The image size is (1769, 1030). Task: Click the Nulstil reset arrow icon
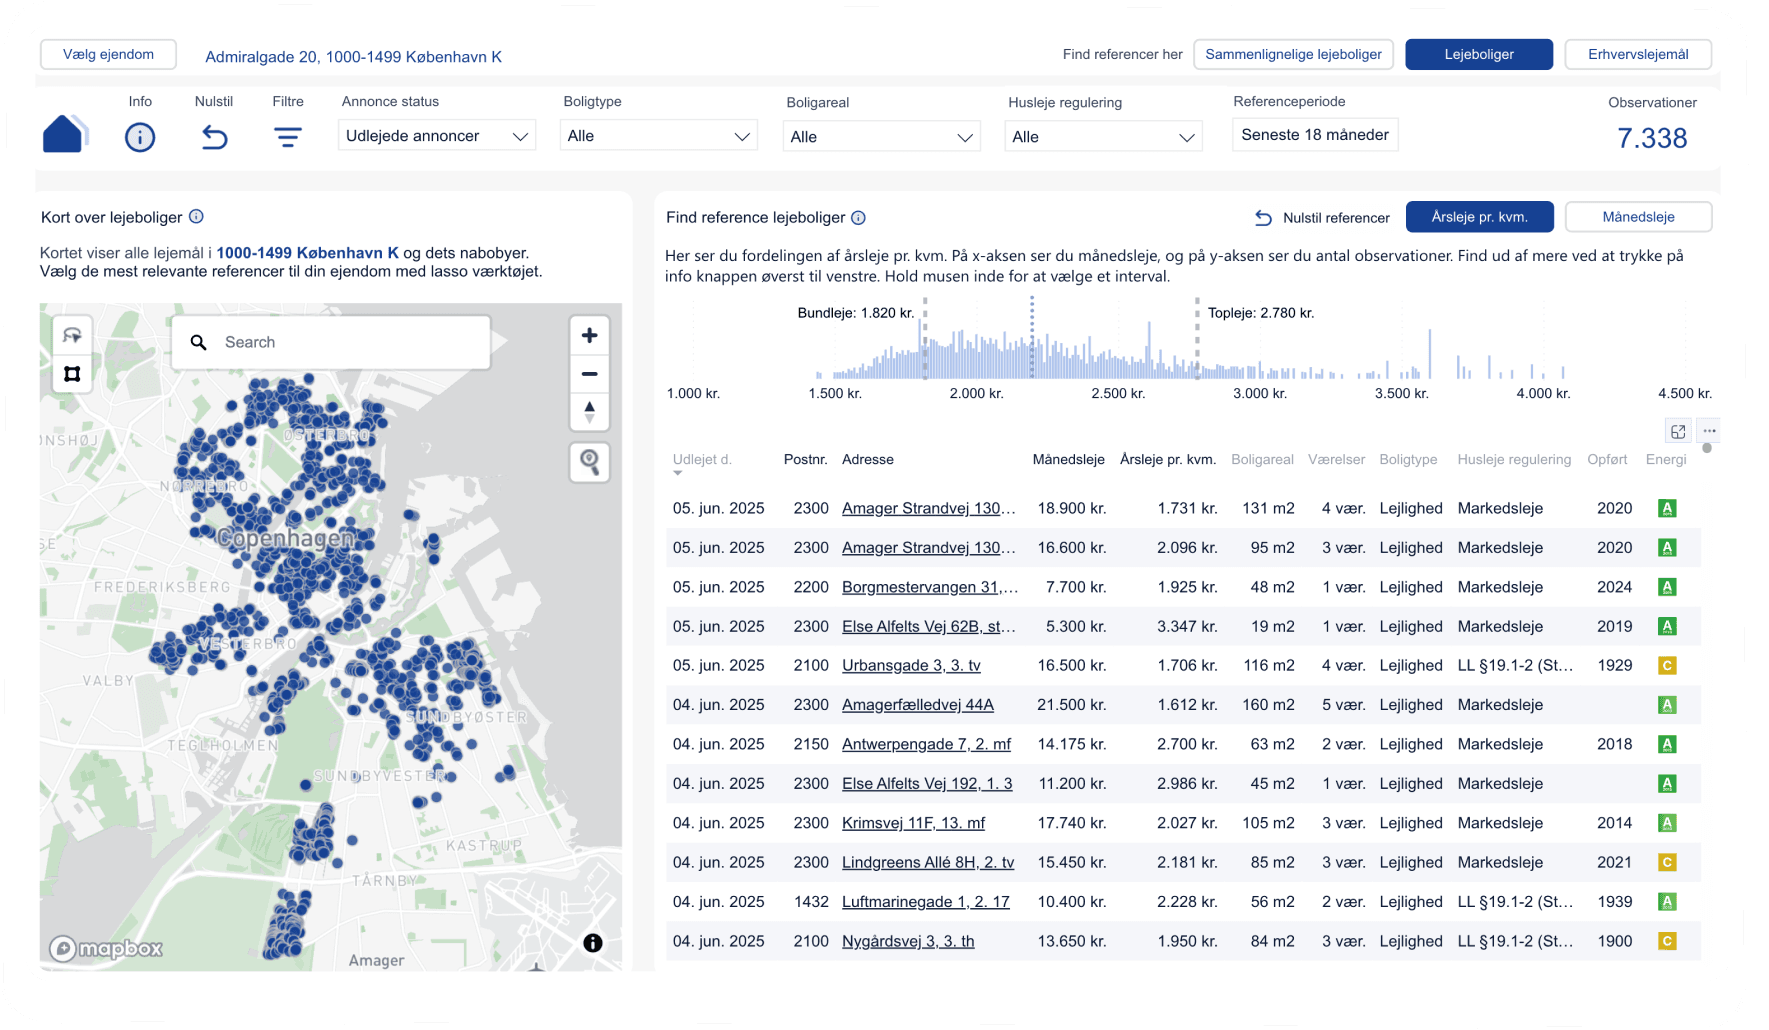pos(213,137)
